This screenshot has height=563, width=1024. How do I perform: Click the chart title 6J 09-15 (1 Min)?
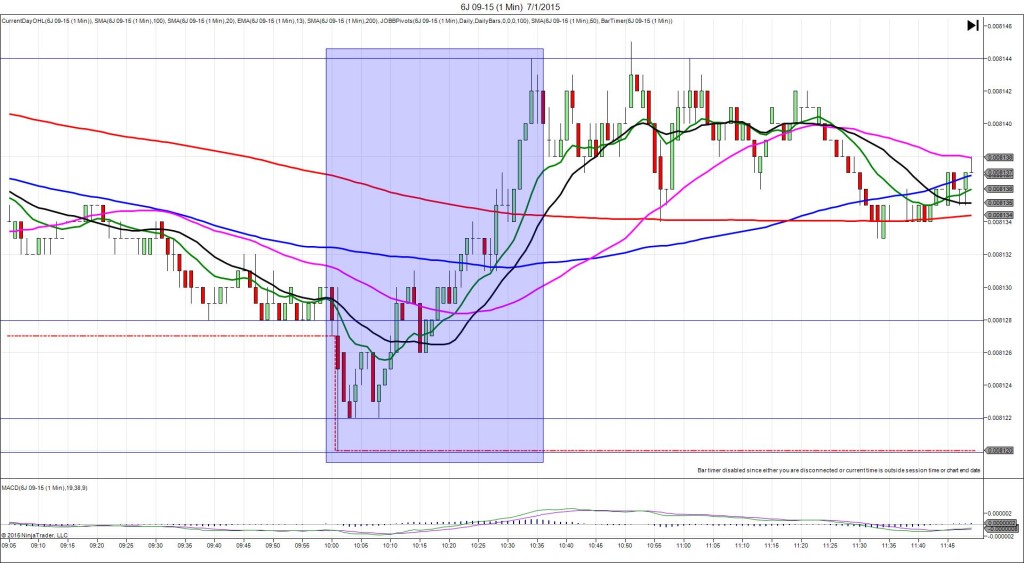coord(511,7)
